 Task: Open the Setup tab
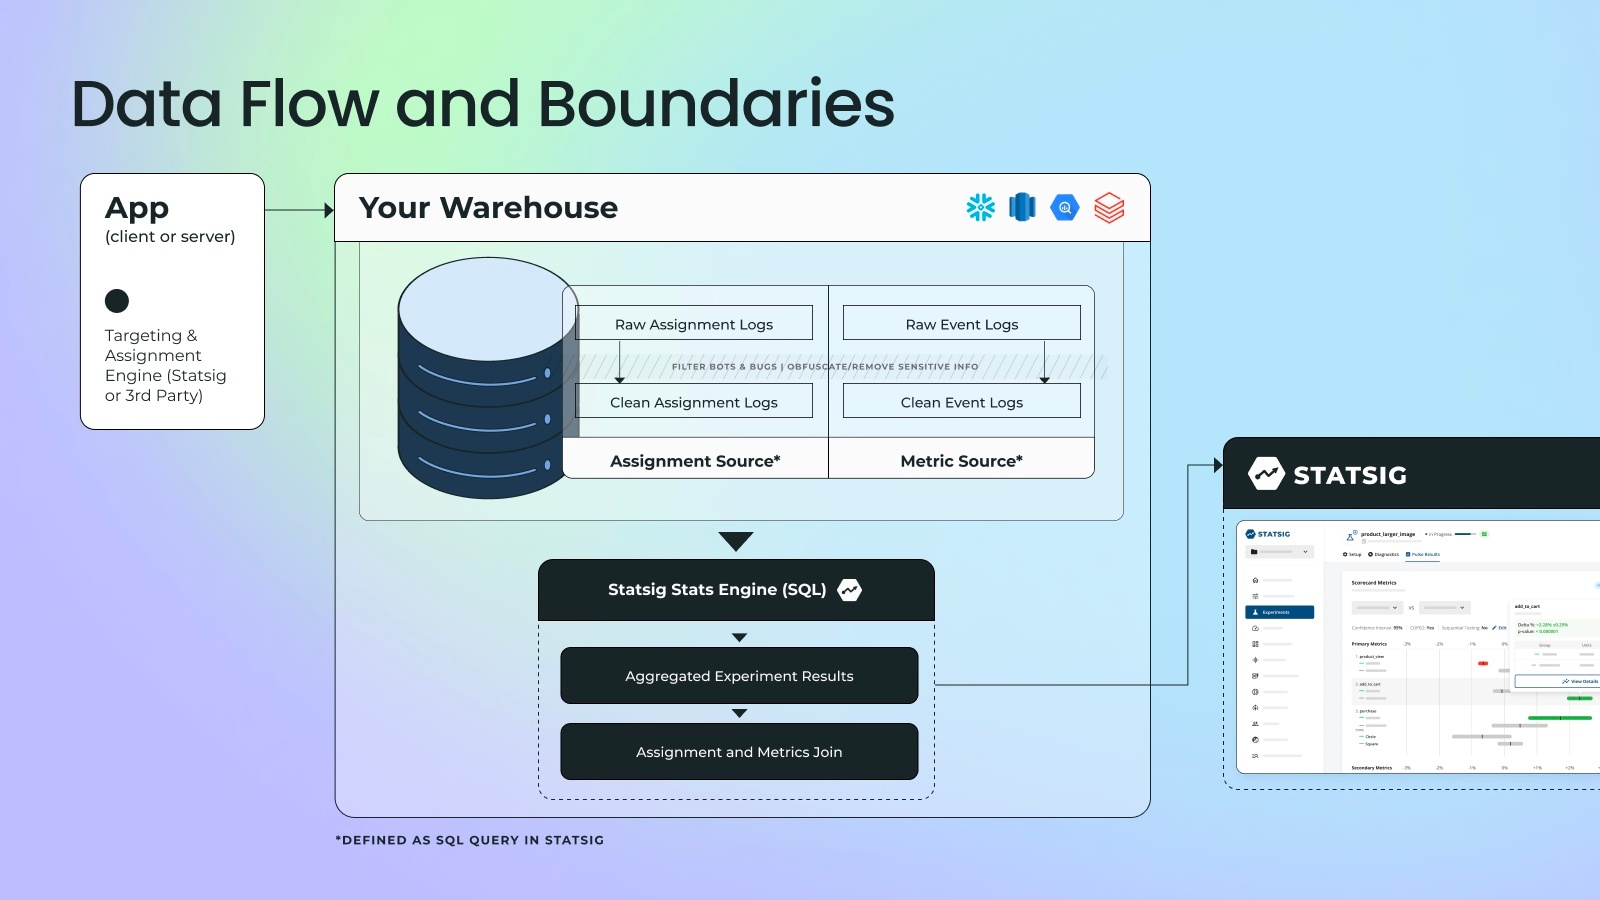pos(1352,554)
